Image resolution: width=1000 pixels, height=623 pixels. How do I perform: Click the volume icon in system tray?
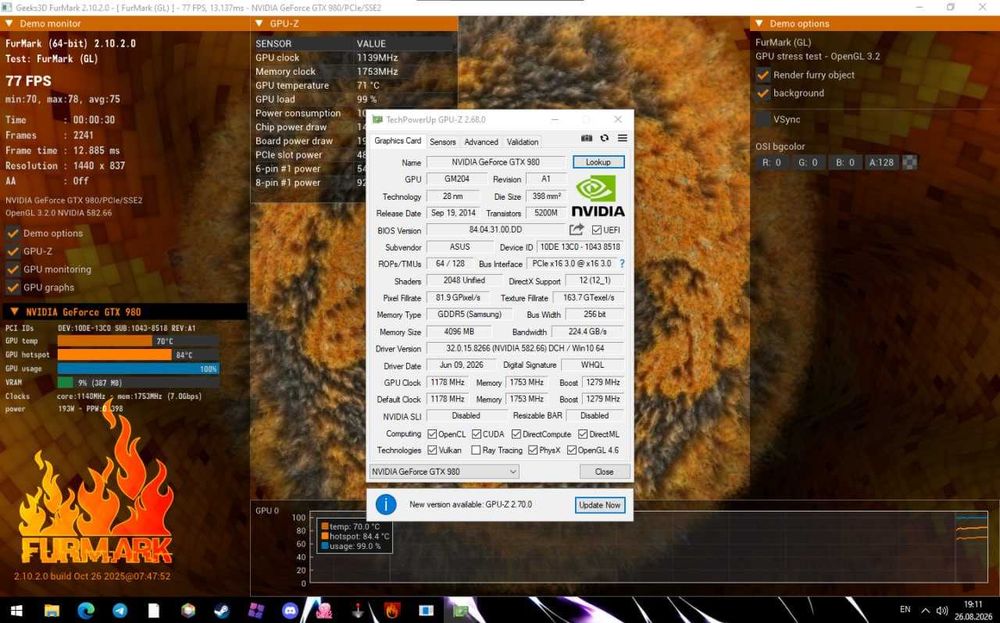pyautogui.click(x=942, y=611)
